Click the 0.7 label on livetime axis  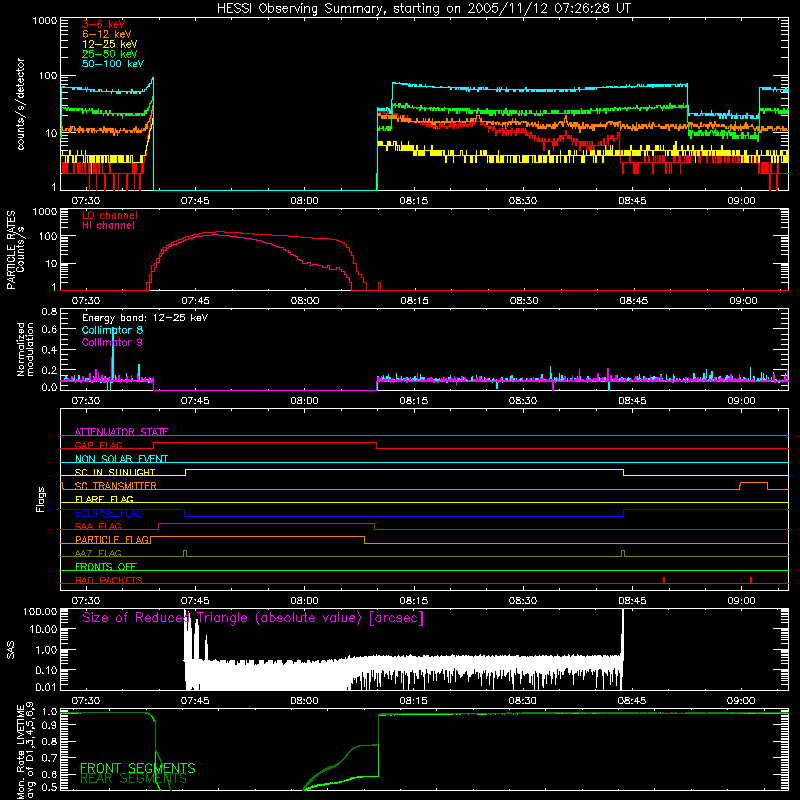[49, 758]
